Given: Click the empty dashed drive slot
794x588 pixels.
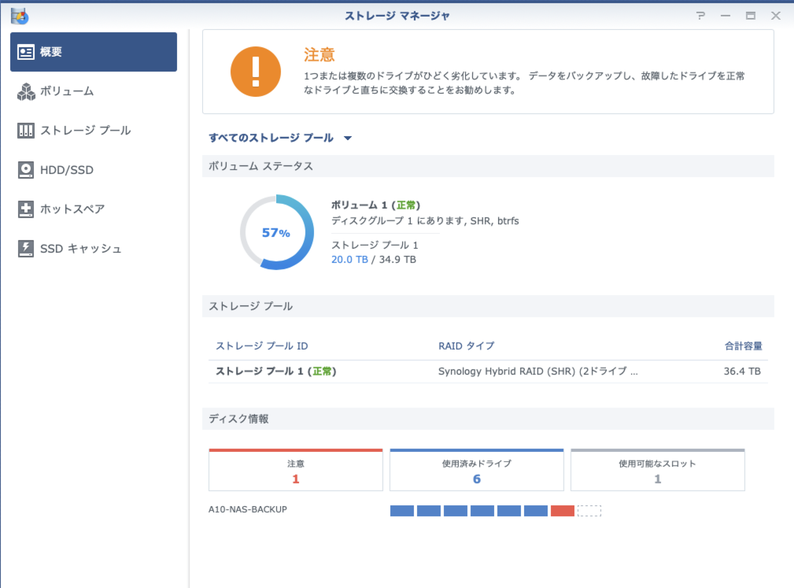Looking at the screenshot, I should pos(589,510).
